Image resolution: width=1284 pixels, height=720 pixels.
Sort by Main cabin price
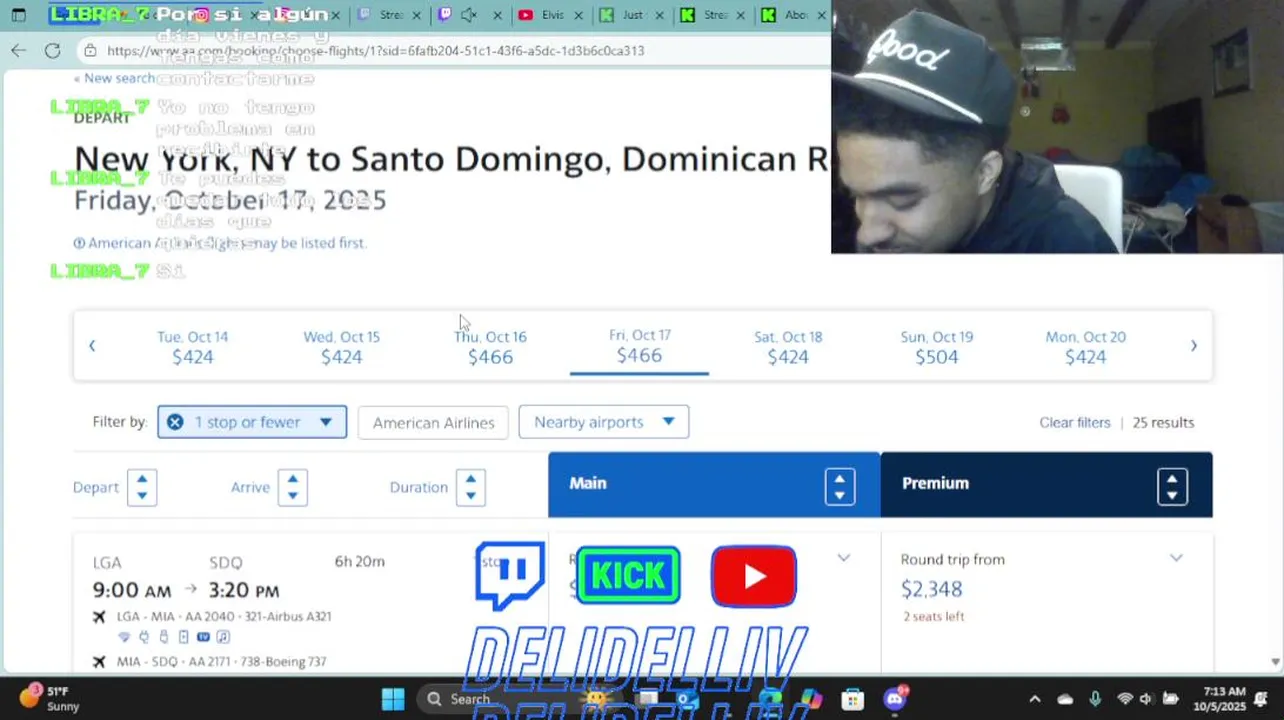point(840,487)
